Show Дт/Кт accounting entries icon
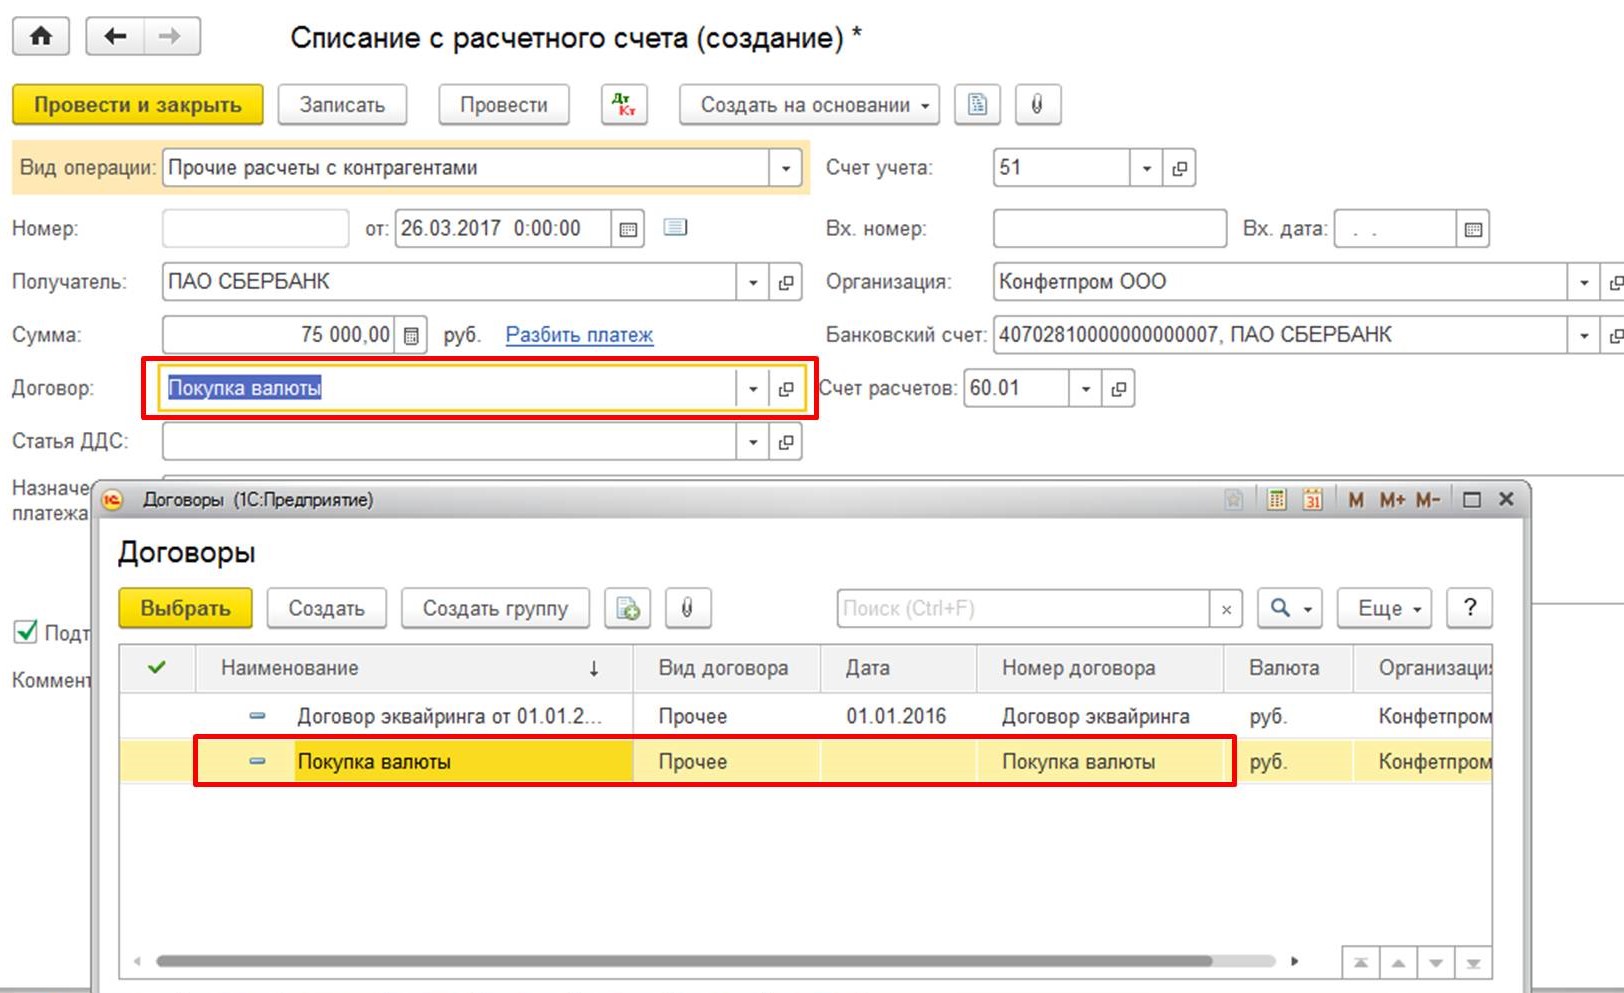Screen dimensions: 1624x993 point(624,105)
